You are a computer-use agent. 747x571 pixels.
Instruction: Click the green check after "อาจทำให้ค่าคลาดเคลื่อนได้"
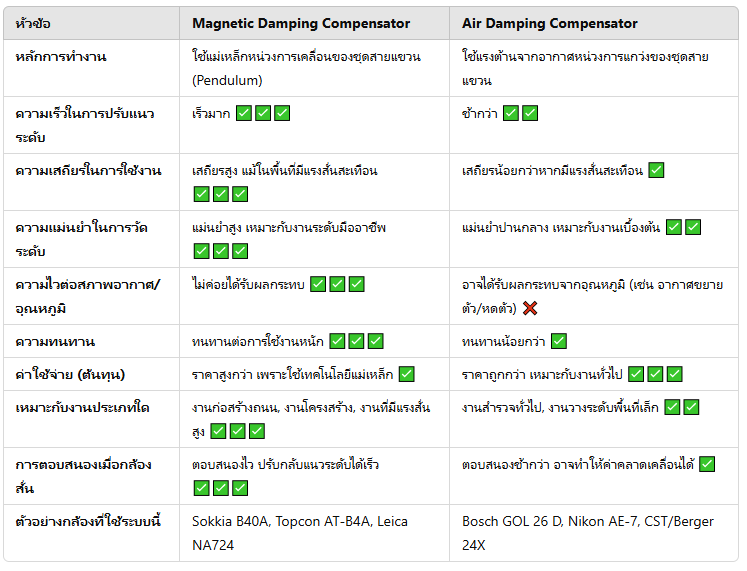click(x=707, y=464)
